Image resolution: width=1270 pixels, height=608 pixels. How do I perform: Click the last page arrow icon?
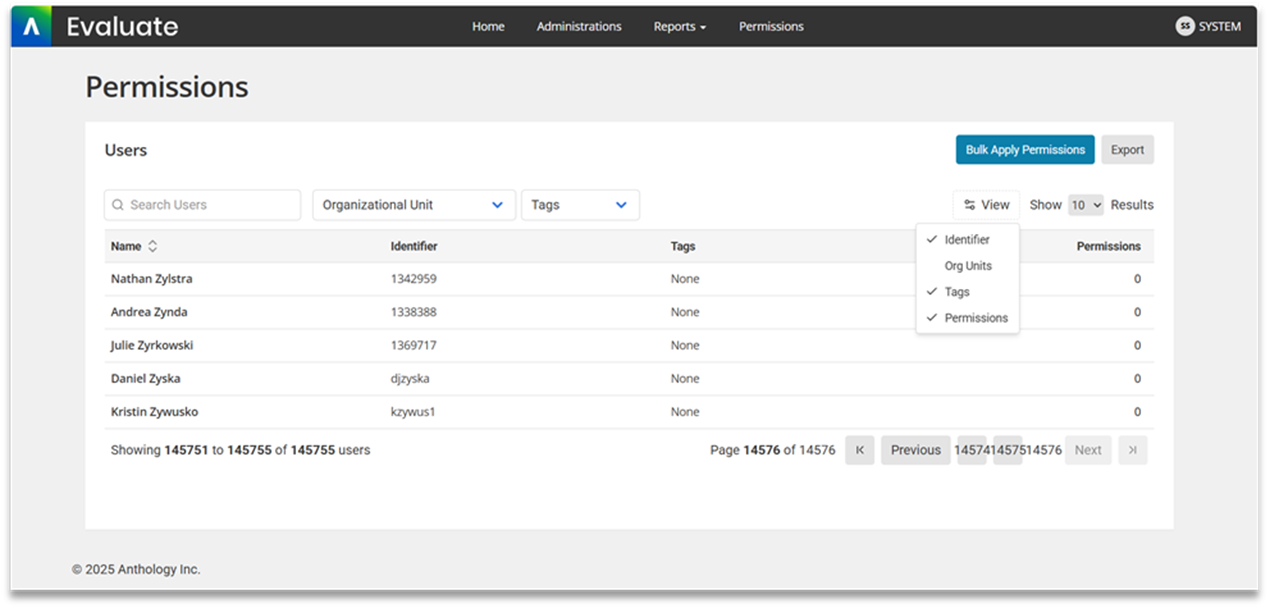(1132, 450)
